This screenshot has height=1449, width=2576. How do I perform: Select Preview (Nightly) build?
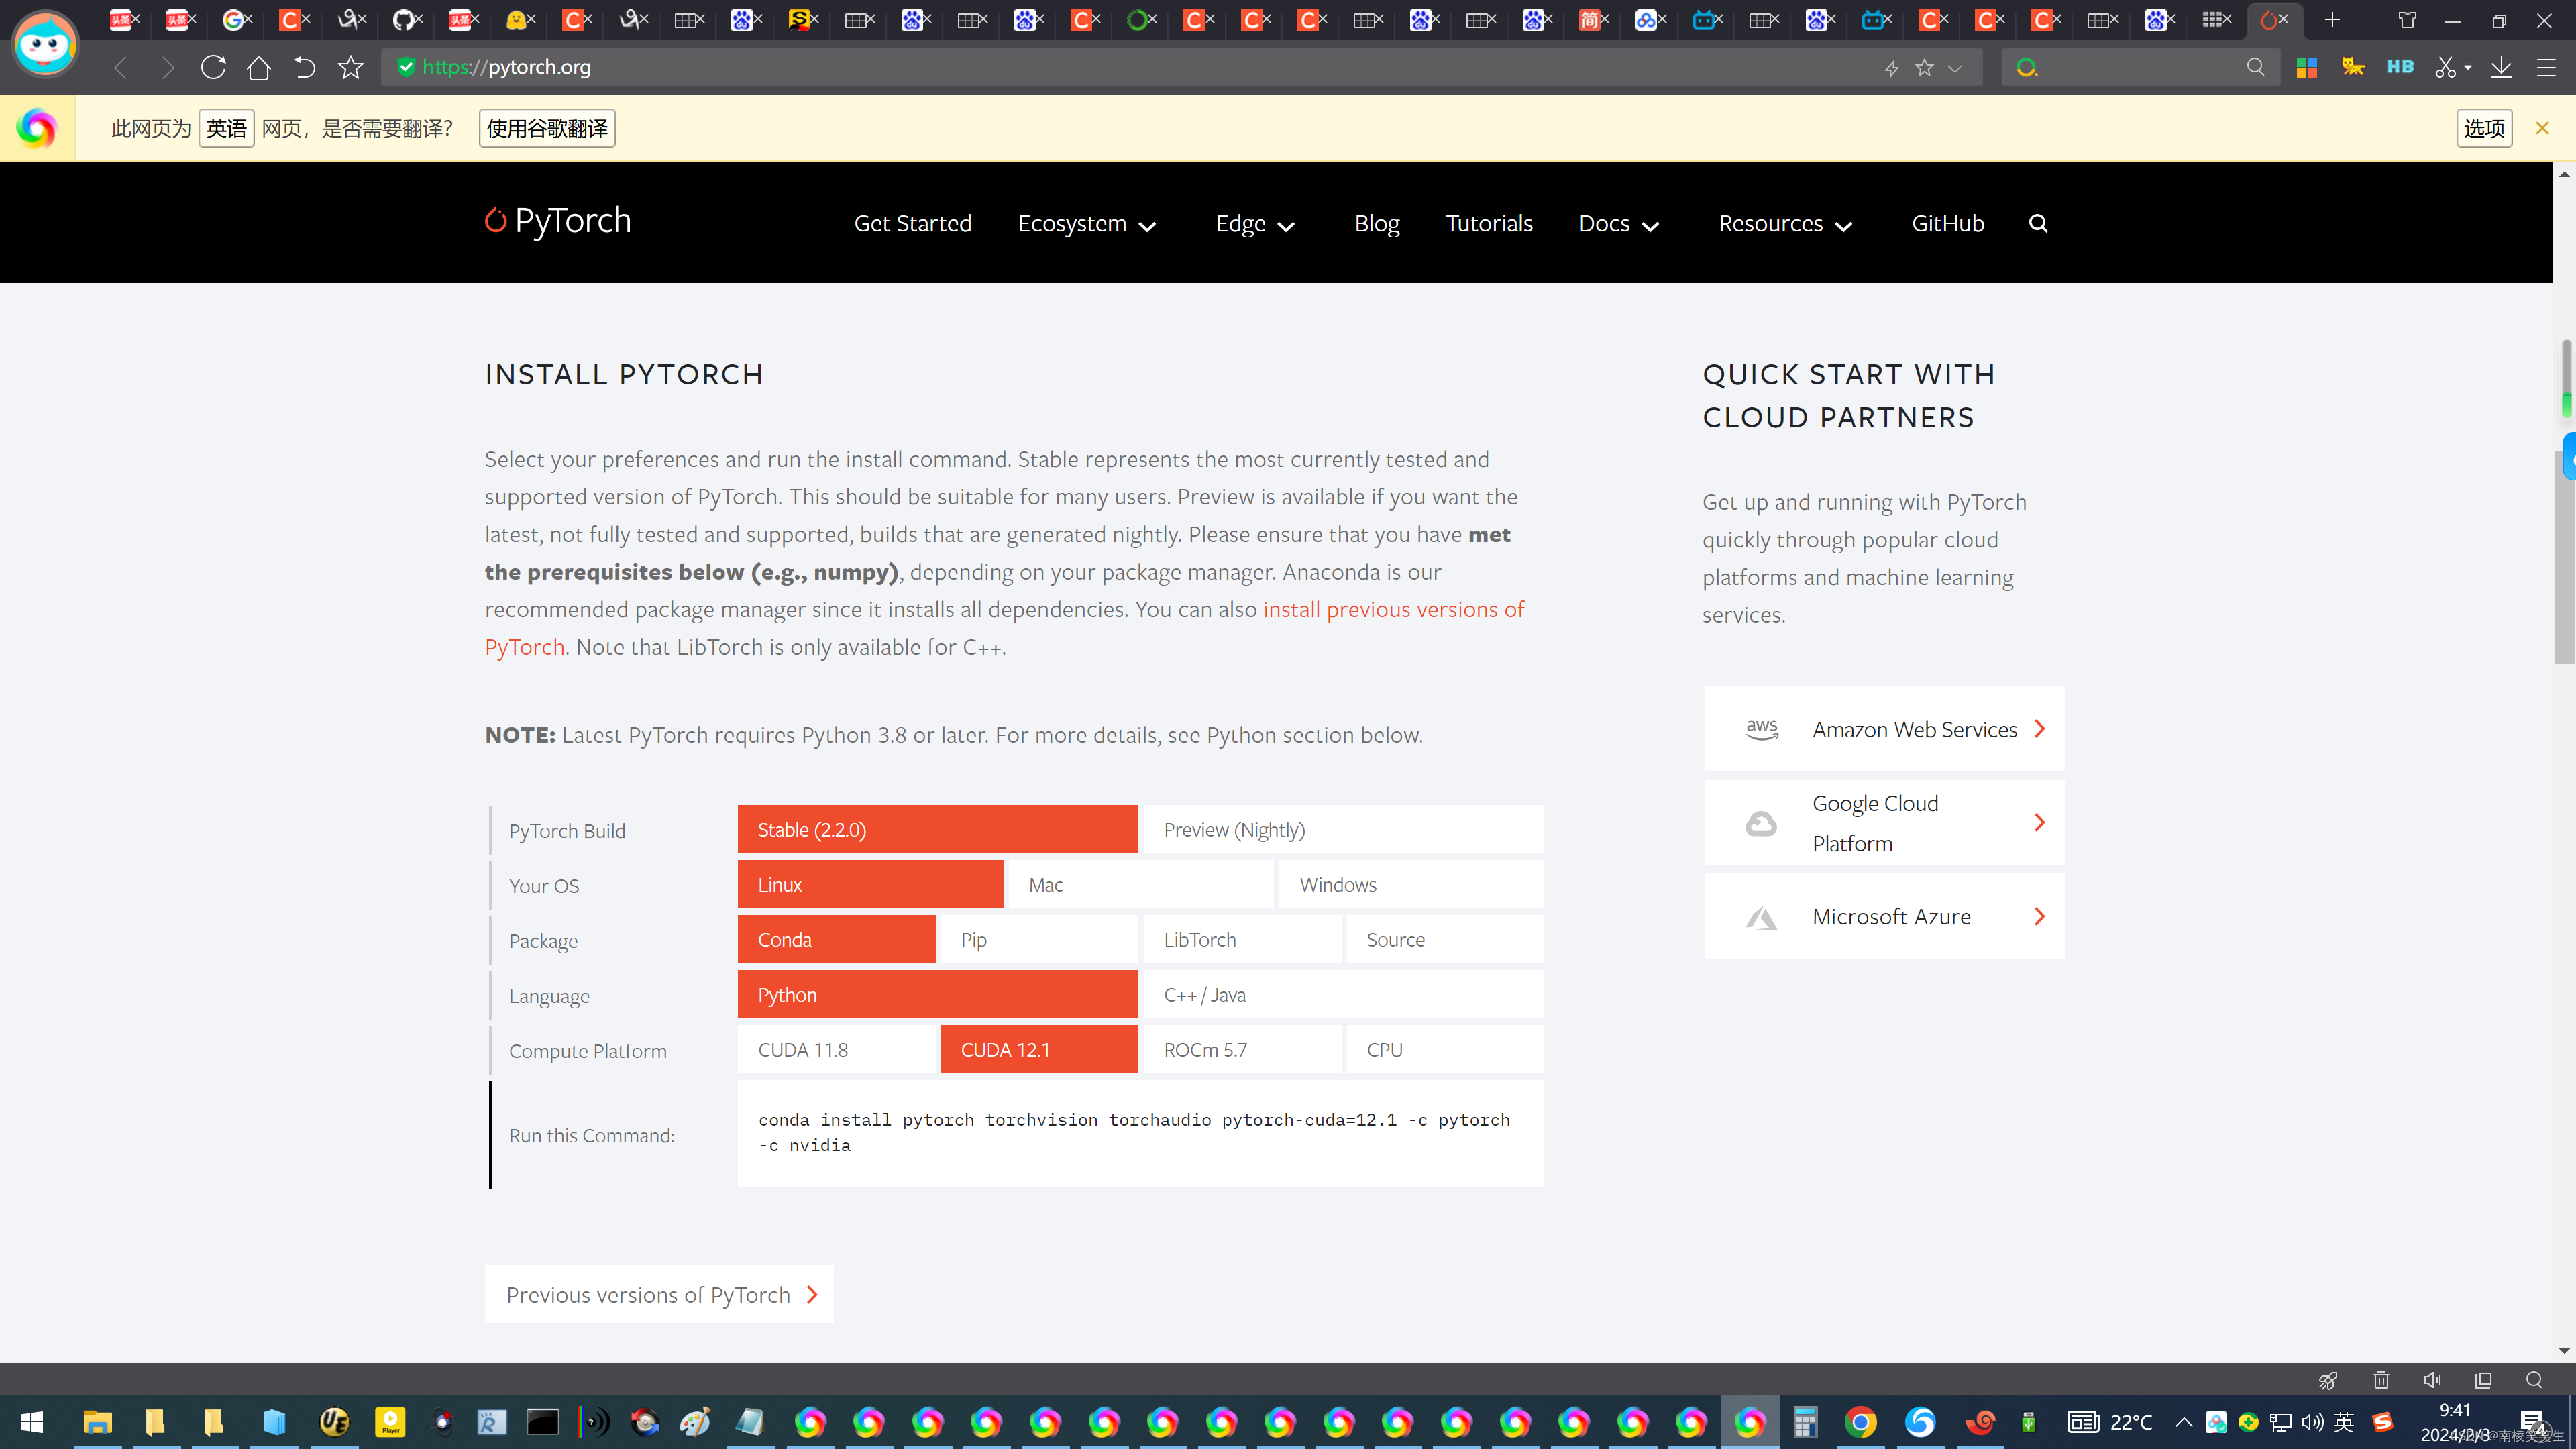coord(1343,829)
